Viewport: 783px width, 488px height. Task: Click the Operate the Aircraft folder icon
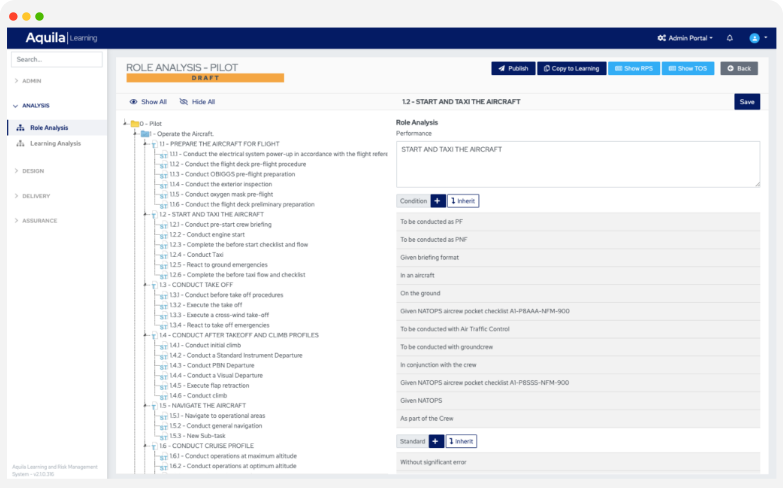click(x=146, y=133)
